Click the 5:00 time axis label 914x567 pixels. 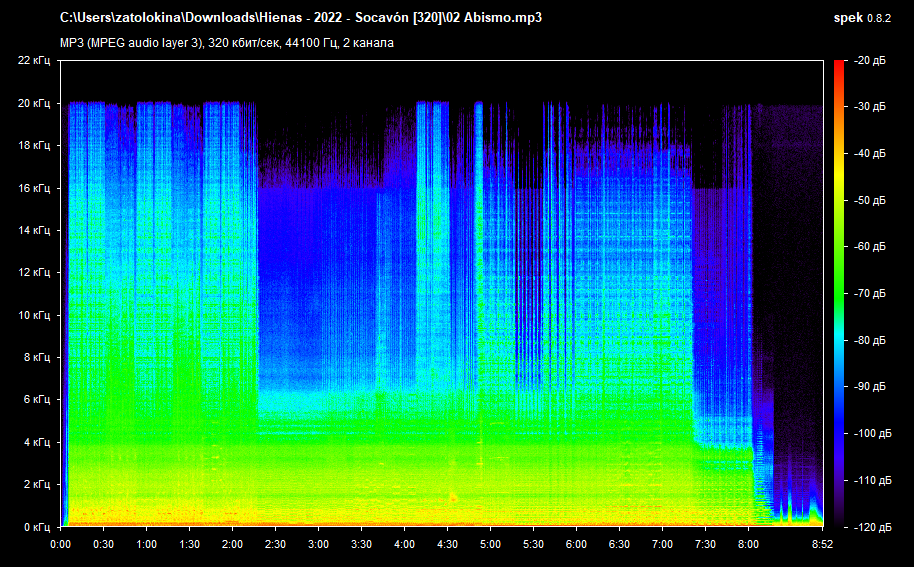click(x=490, y=544)
